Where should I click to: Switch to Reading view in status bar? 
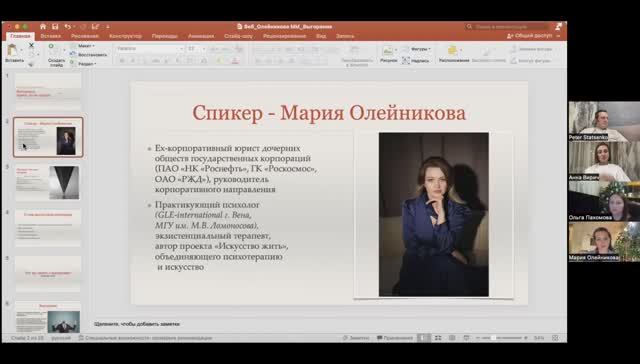[452, 338]
